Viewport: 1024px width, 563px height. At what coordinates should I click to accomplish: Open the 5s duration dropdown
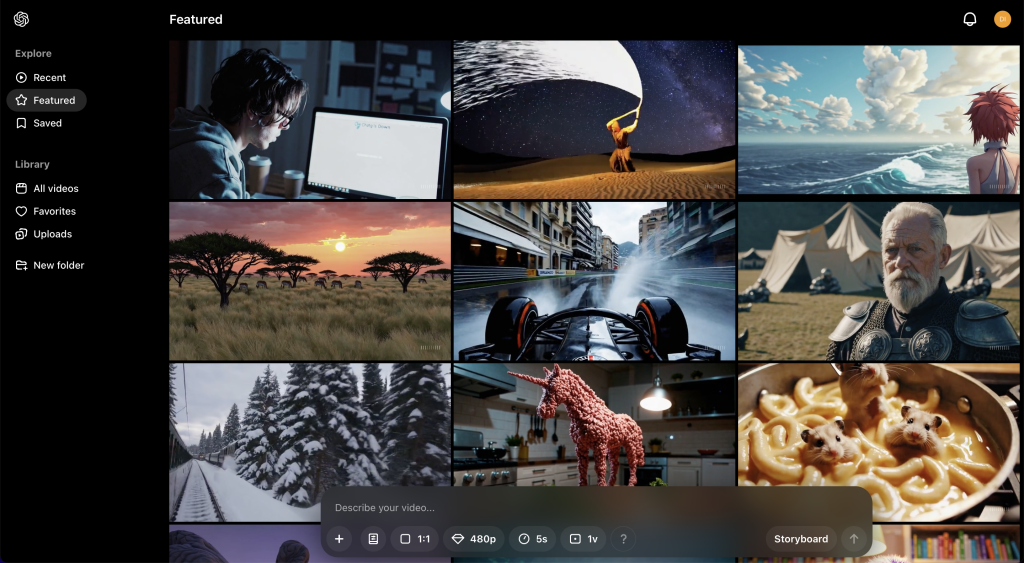(x=532, y=539)
